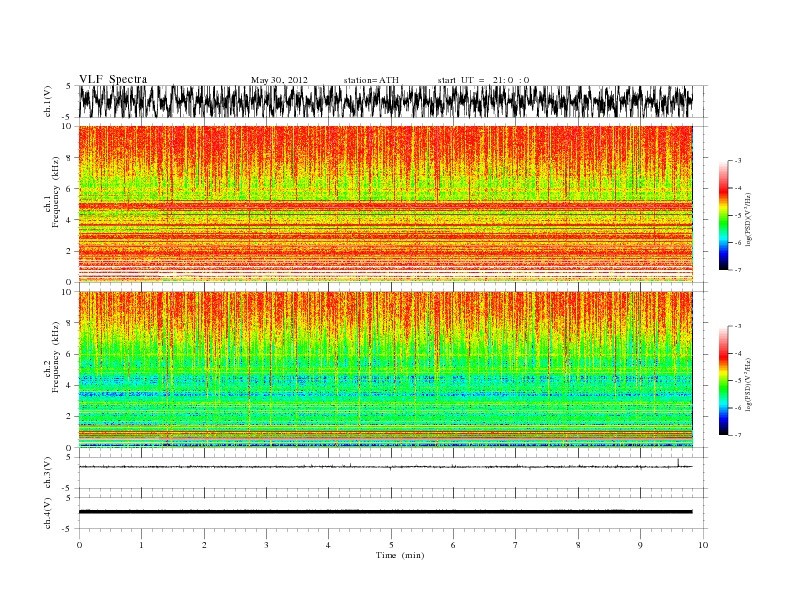This screenshot has height=612, width=792.
Task: Click the time axis tick label "3"
Action: tap(266, 545)
